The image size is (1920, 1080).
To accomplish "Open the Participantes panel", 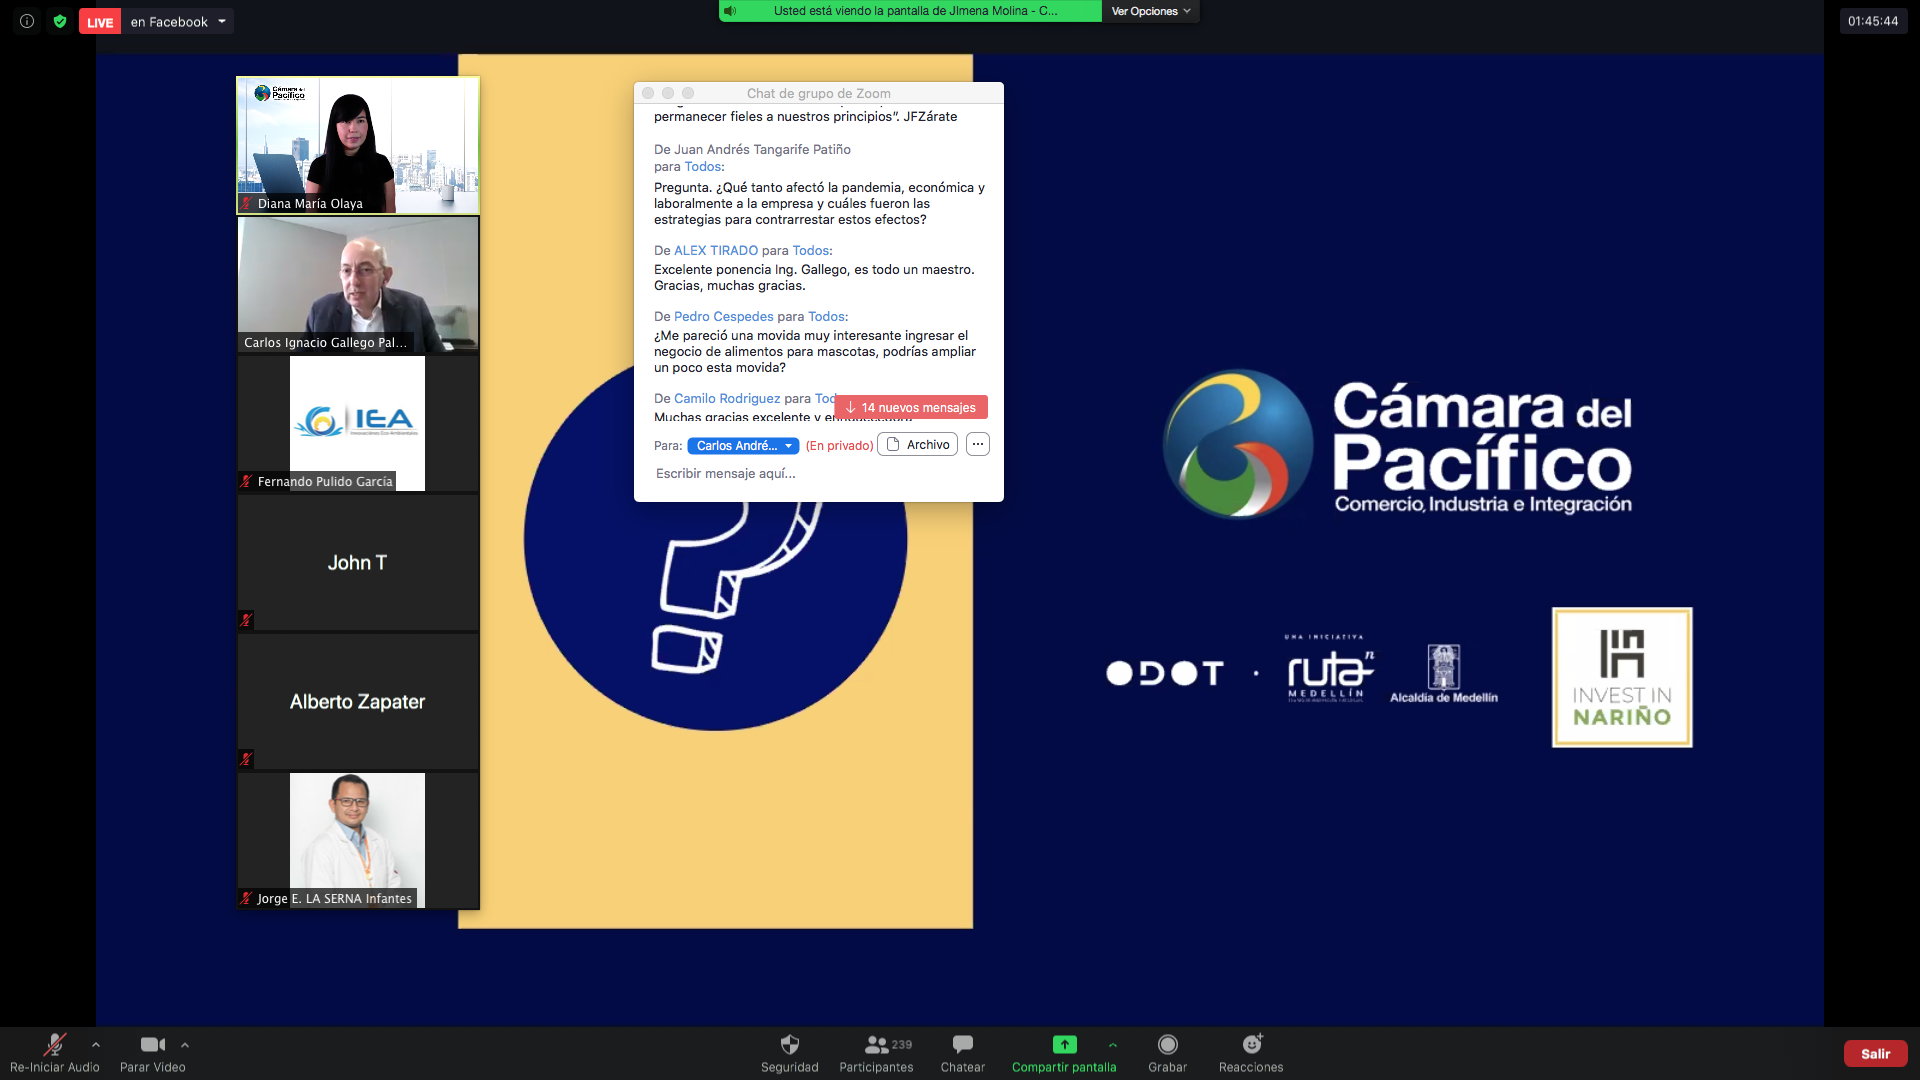I will (877, 1053).
